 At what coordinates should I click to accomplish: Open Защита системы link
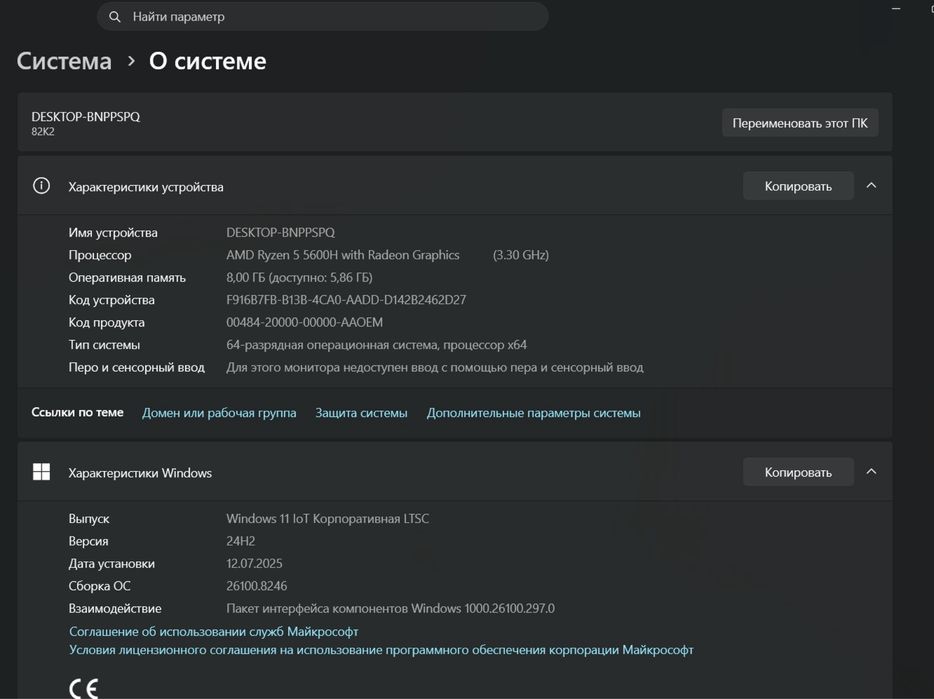362,412
